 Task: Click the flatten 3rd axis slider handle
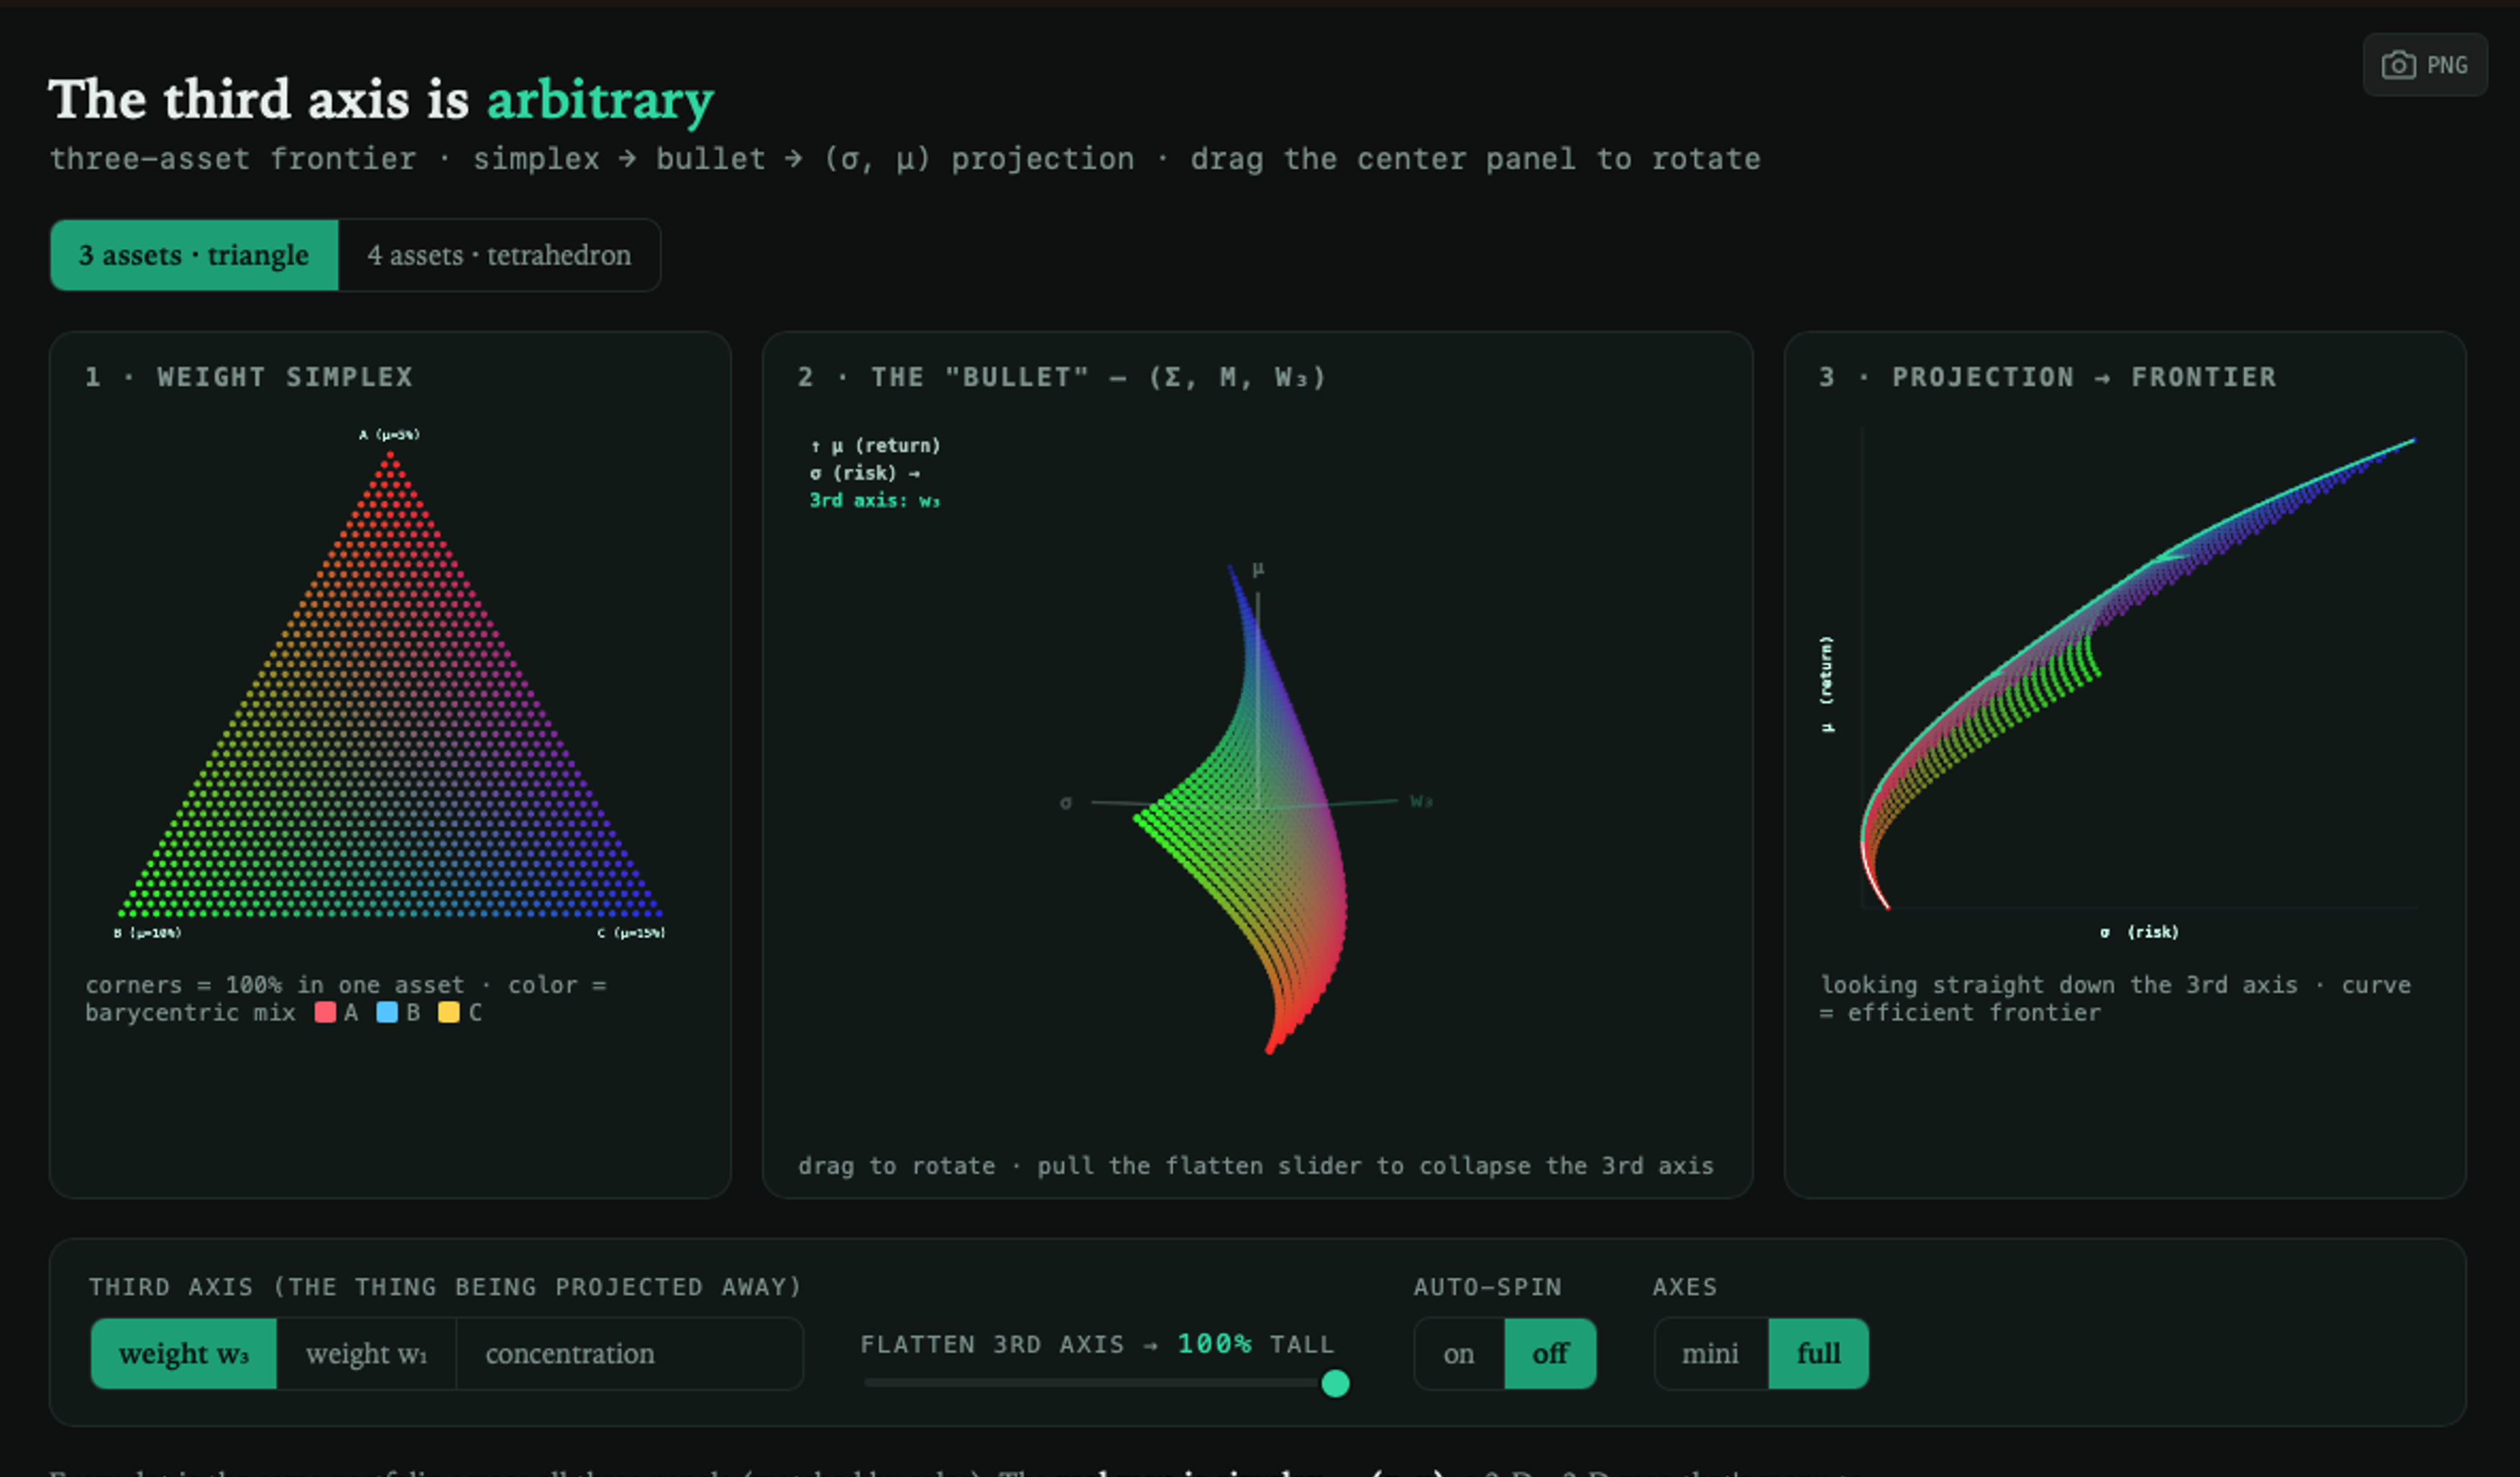(1335, 1383)
